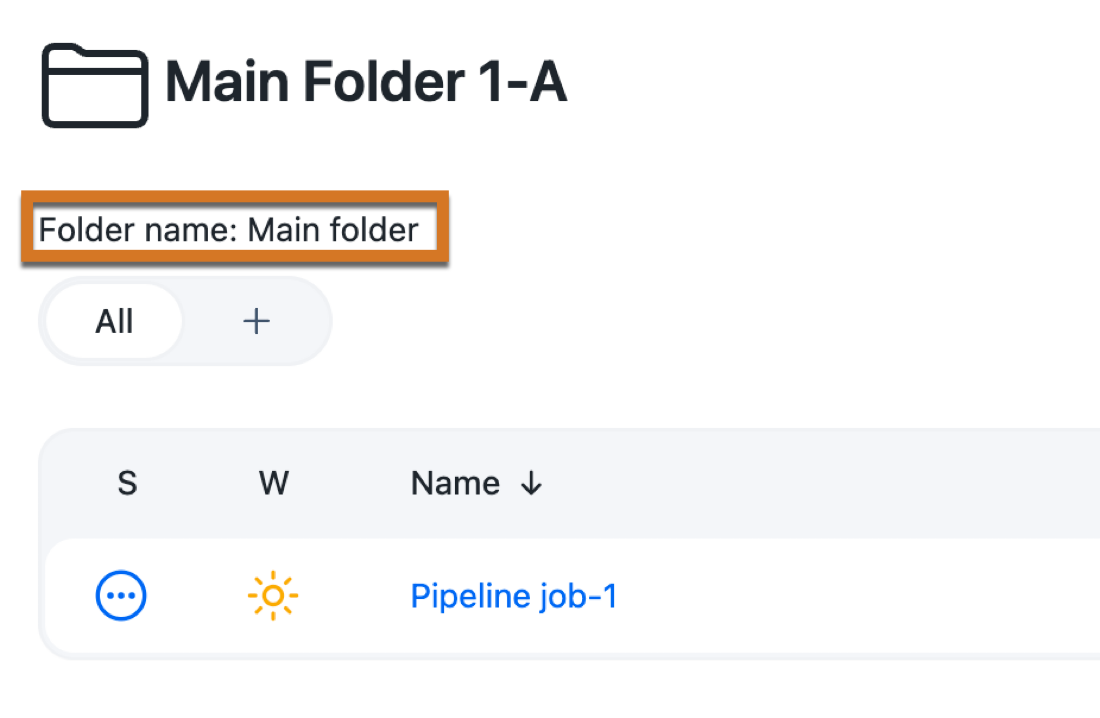
Task: Click the Main Folder 1-A heading
Action: pyautogui.click(x=365, y=82)
